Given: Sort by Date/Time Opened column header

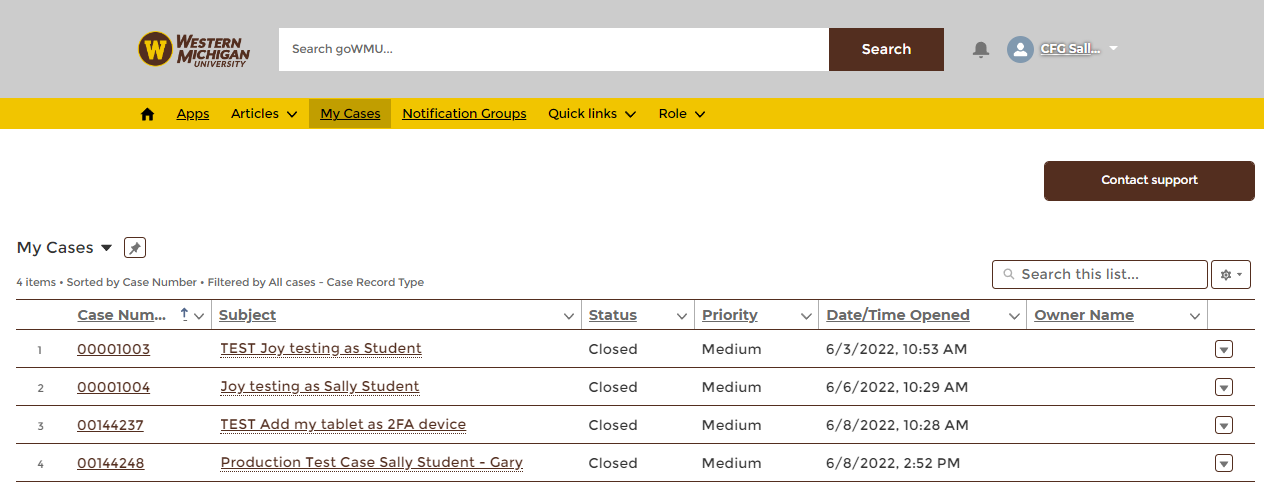Looking at the screenshot, I should coord(898,315).
